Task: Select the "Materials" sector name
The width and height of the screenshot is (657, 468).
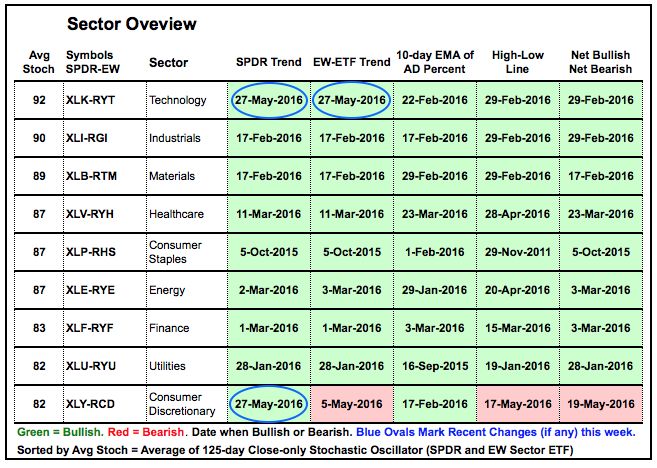Action: 172,176
